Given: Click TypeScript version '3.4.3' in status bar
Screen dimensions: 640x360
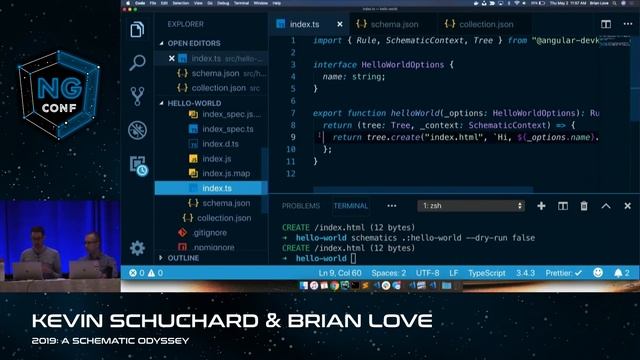Looking at the screenshot, I should pos(525,273).
